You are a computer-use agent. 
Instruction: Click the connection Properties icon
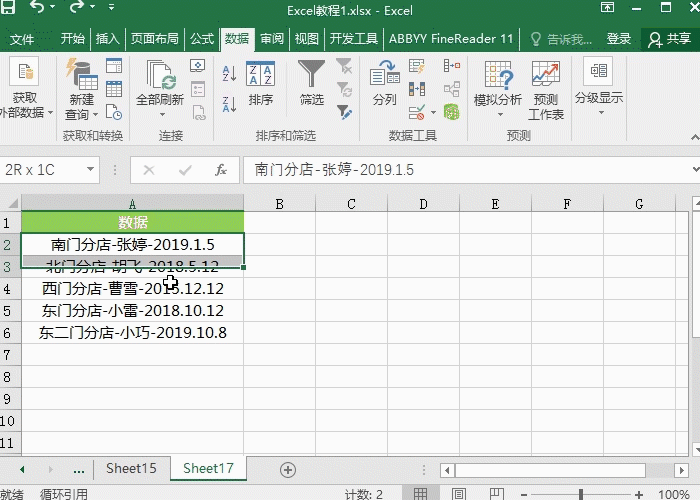[198, 89]
